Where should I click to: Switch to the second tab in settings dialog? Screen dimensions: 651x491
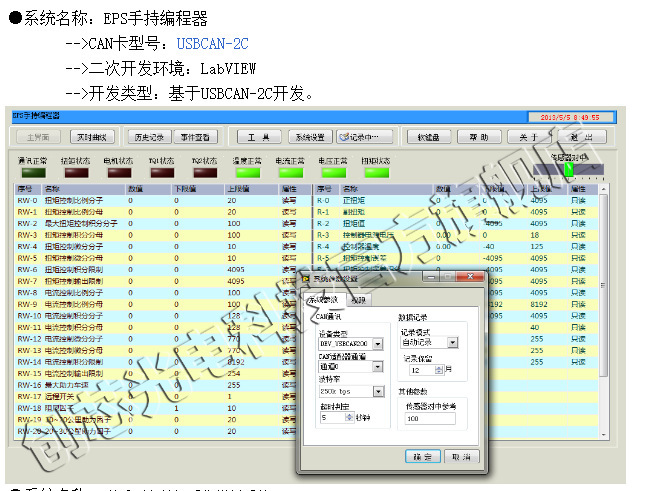tap(359, 300)
